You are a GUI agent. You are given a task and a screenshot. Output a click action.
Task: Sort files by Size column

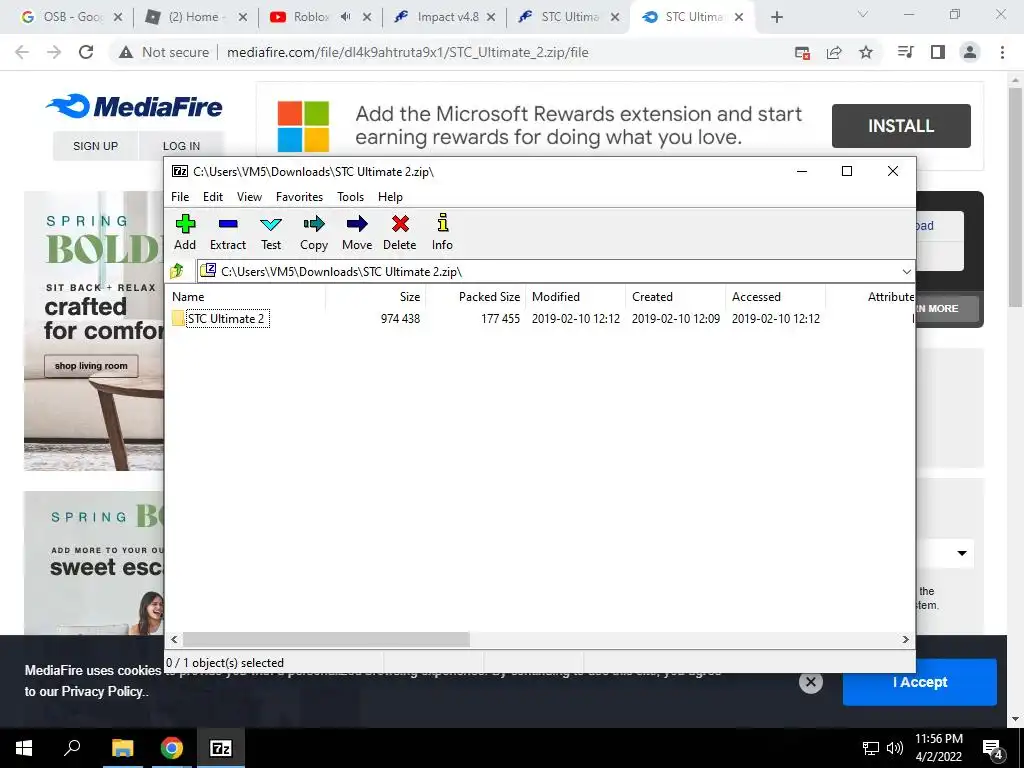coord(376,296)
